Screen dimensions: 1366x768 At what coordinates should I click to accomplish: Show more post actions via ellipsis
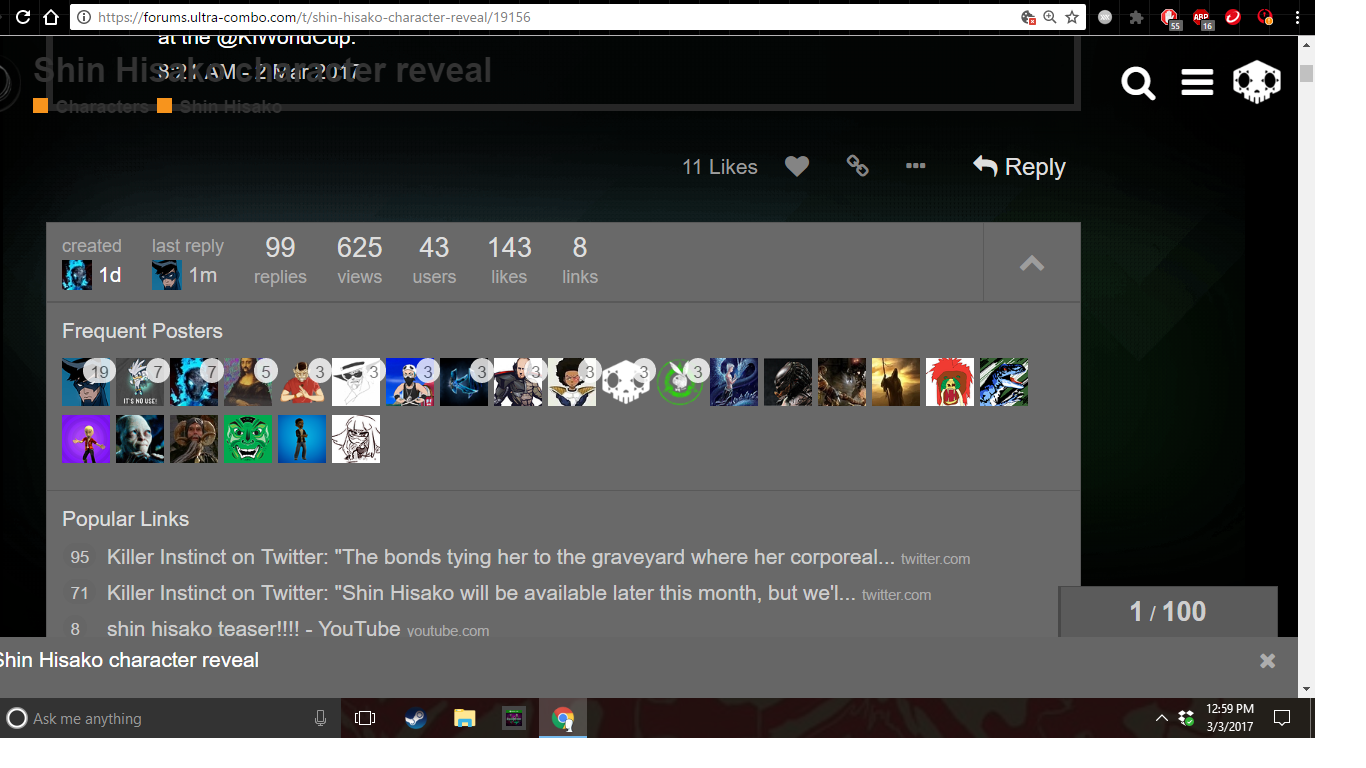coord(915,166)
